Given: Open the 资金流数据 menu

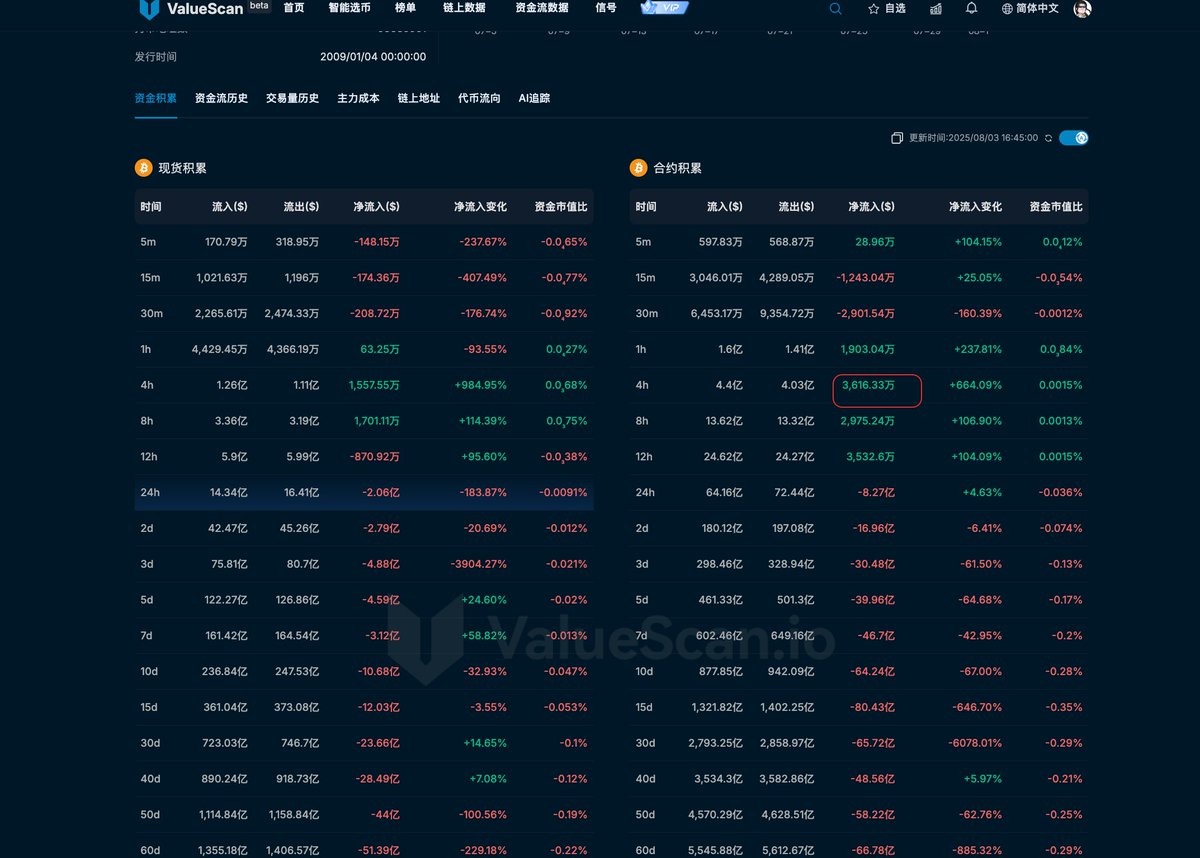Looking at the screenshot, I should tap(542, 8).
